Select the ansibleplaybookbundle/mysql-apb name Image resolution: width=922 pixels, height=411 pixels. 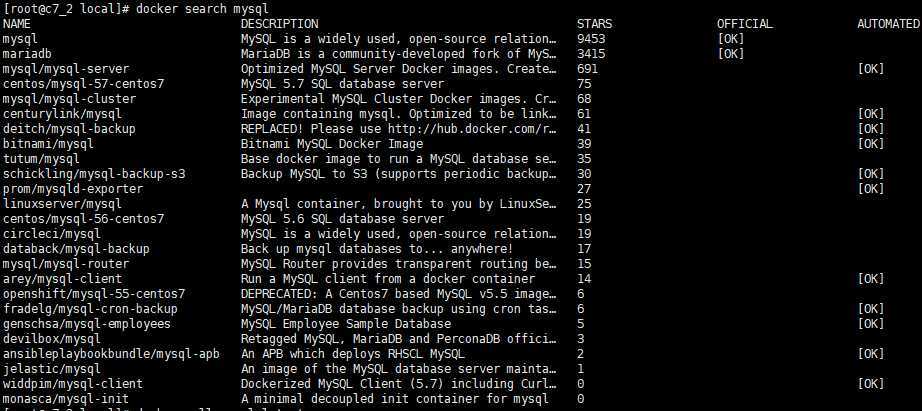(111, 353)
